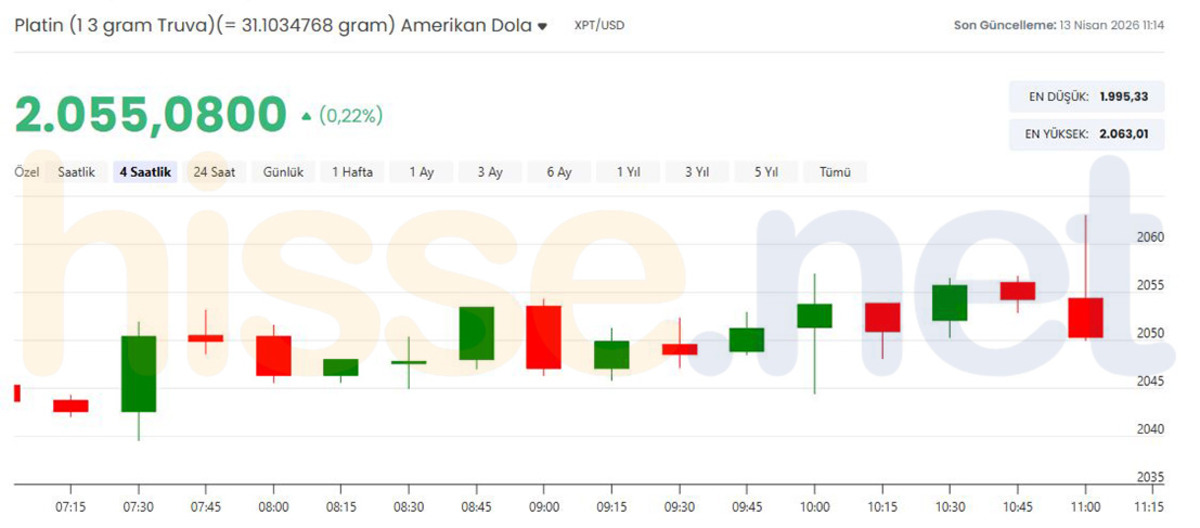Screen dimensions: 1200x528
Task: Select the 3 Ay range
Action: (490, 172)
